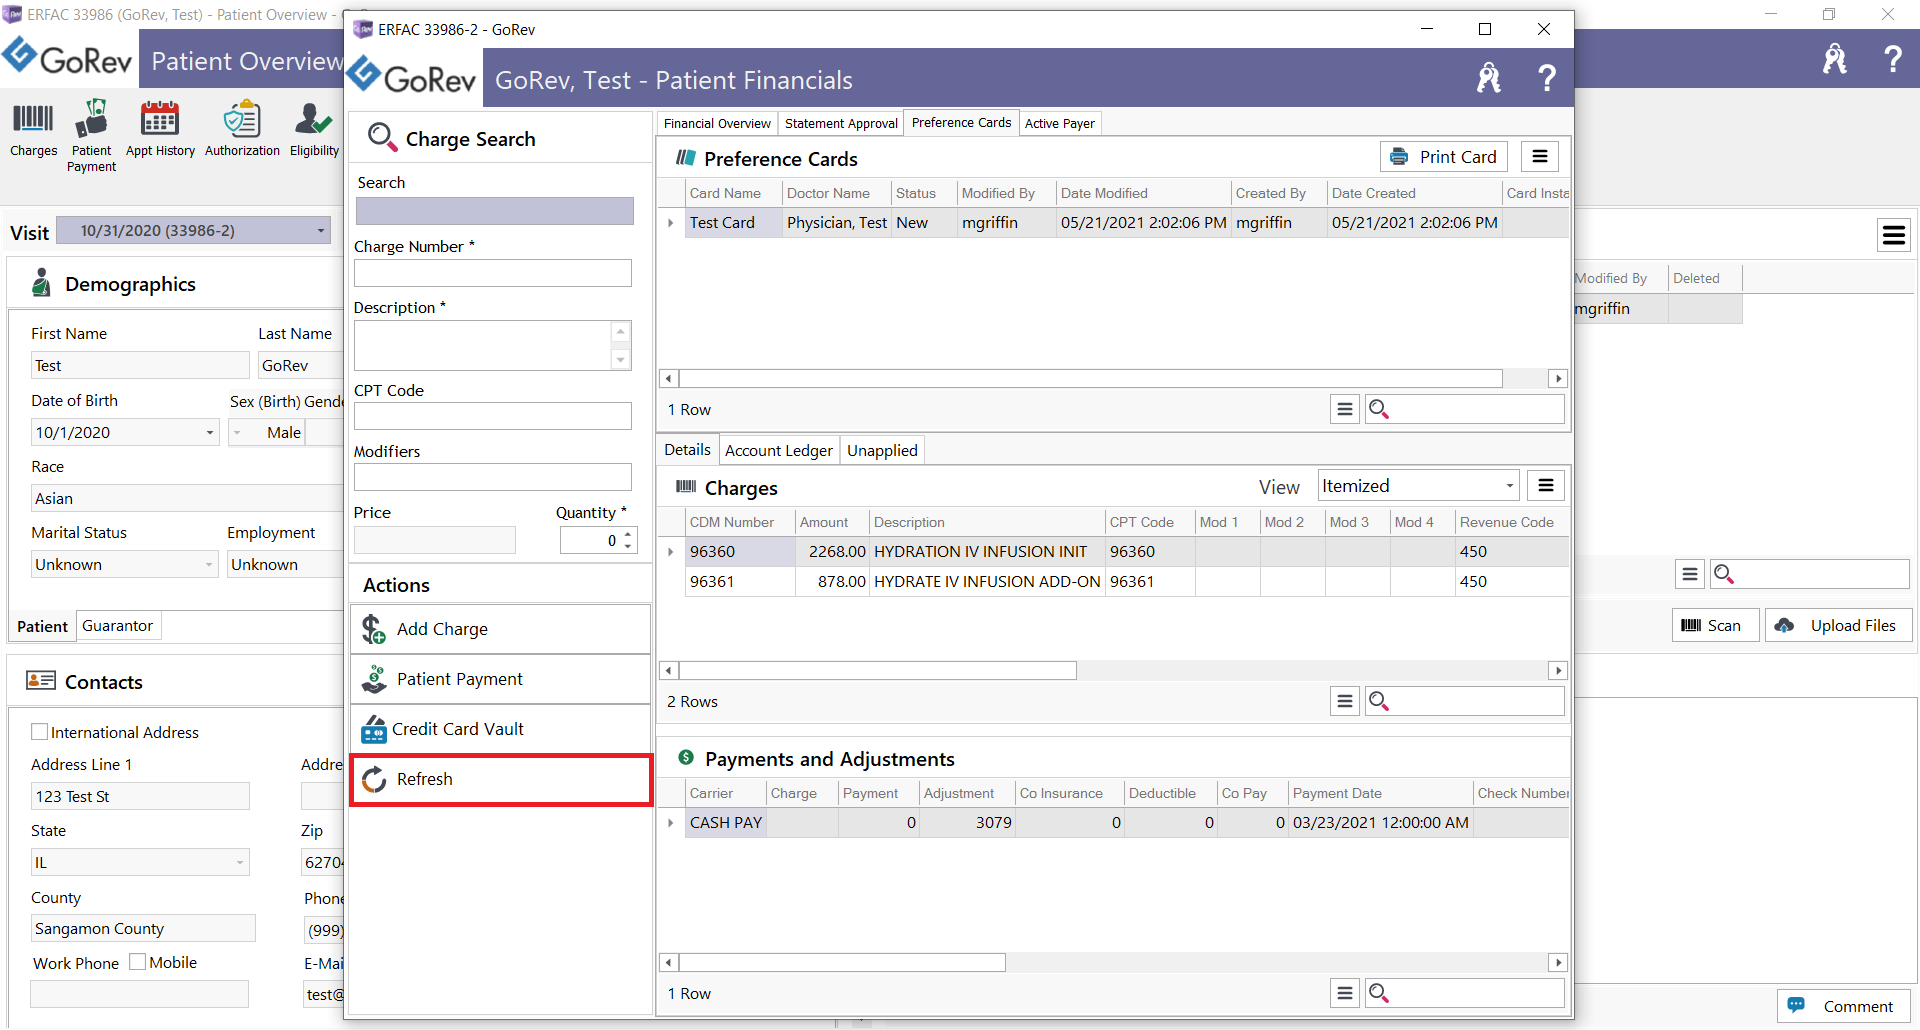Click the help question mark in Patient Financials
The image size is (1920, 1030).
(1546, 78)
